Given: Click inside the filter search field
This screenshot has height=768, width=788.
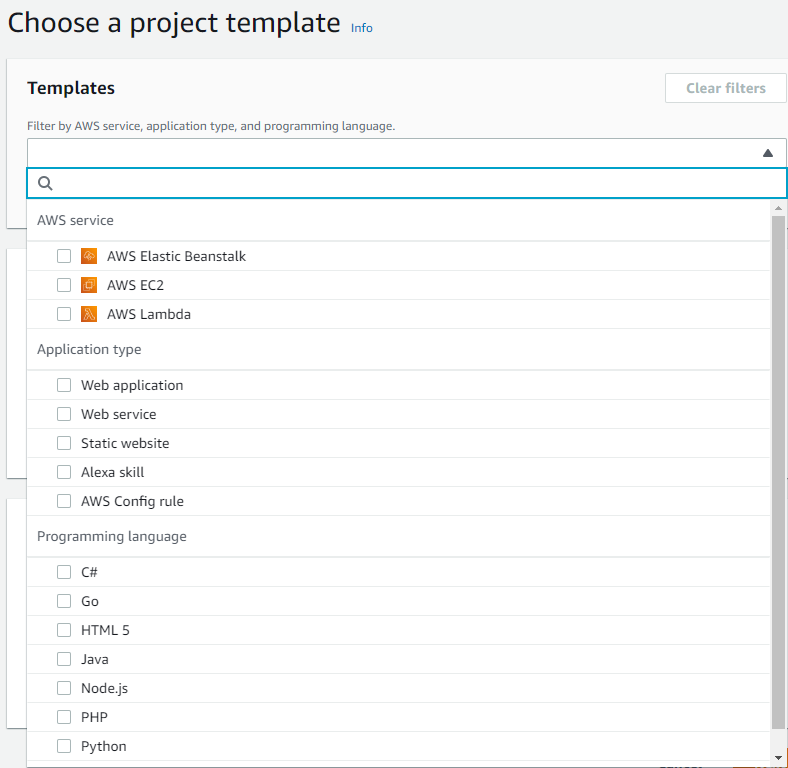Looking at the screenshot, I should pos(407,183).
